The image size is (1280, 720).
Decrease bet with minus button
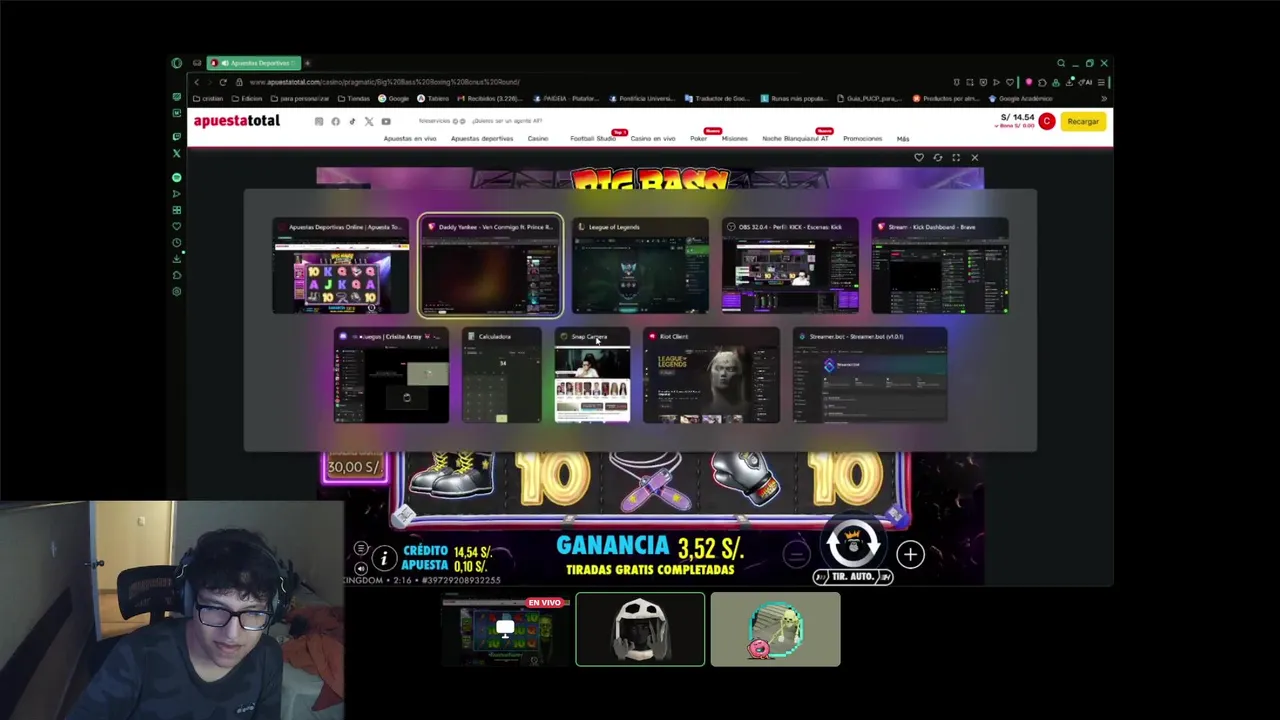point(796,554)
